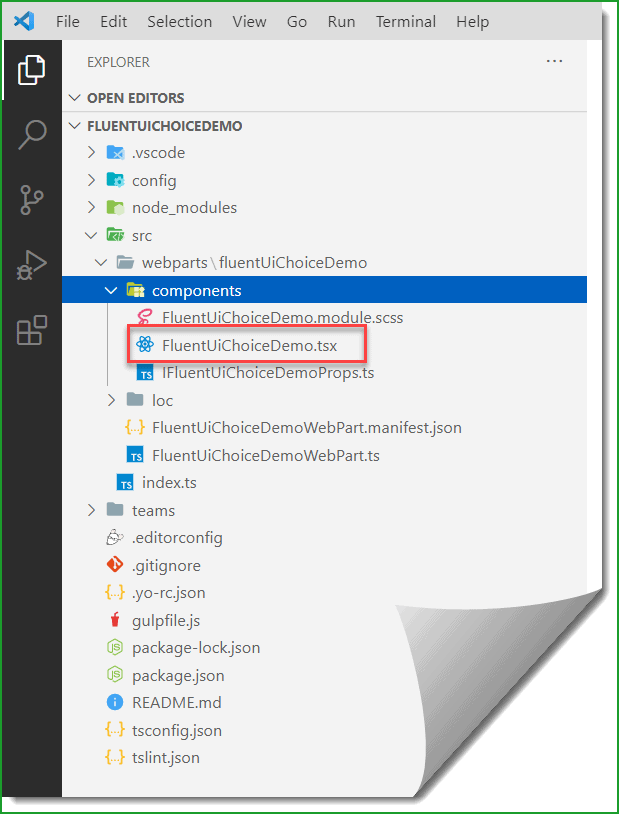Open the Run and Debug view icon

click(32, 266)
